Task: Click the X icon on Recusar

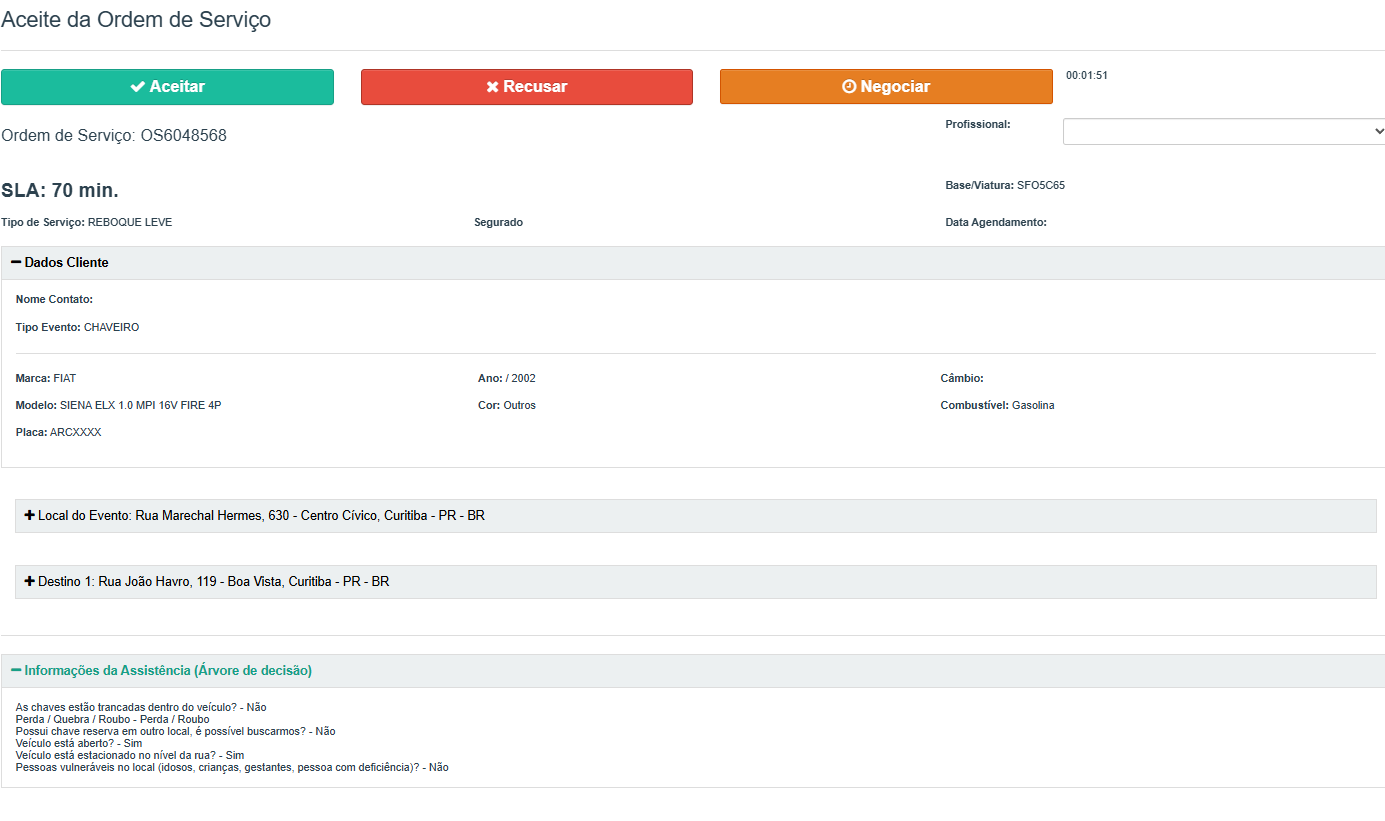Action: (x=492, y=87)
